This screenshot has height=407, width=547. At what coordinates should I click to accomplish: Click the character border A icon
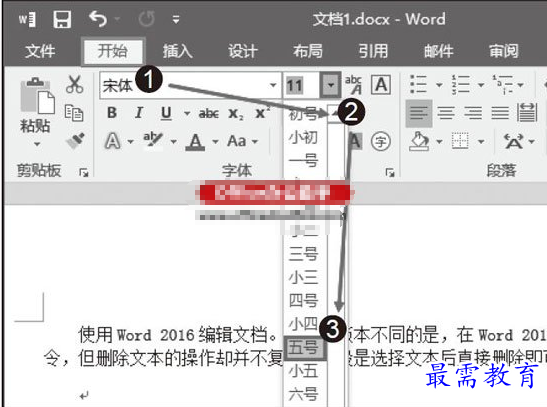coord(381,84)
